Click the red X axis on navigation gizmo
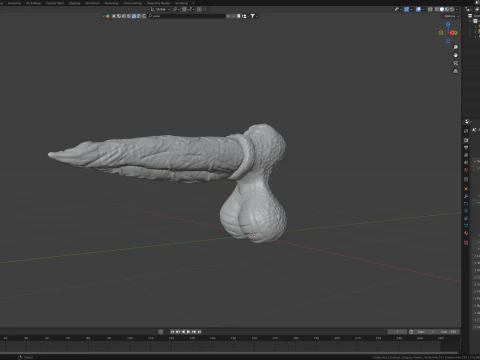 pyautogui.click(x=453, y=33)
